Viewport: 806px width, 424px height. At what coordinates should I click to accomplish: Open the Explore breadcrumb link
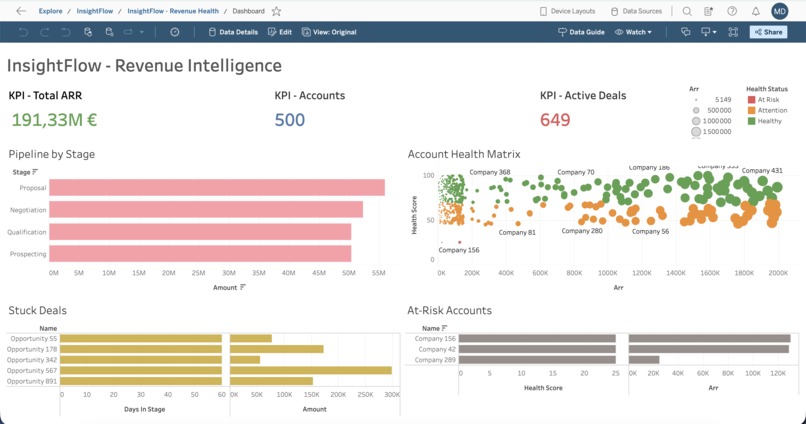[x=50, y=11]
